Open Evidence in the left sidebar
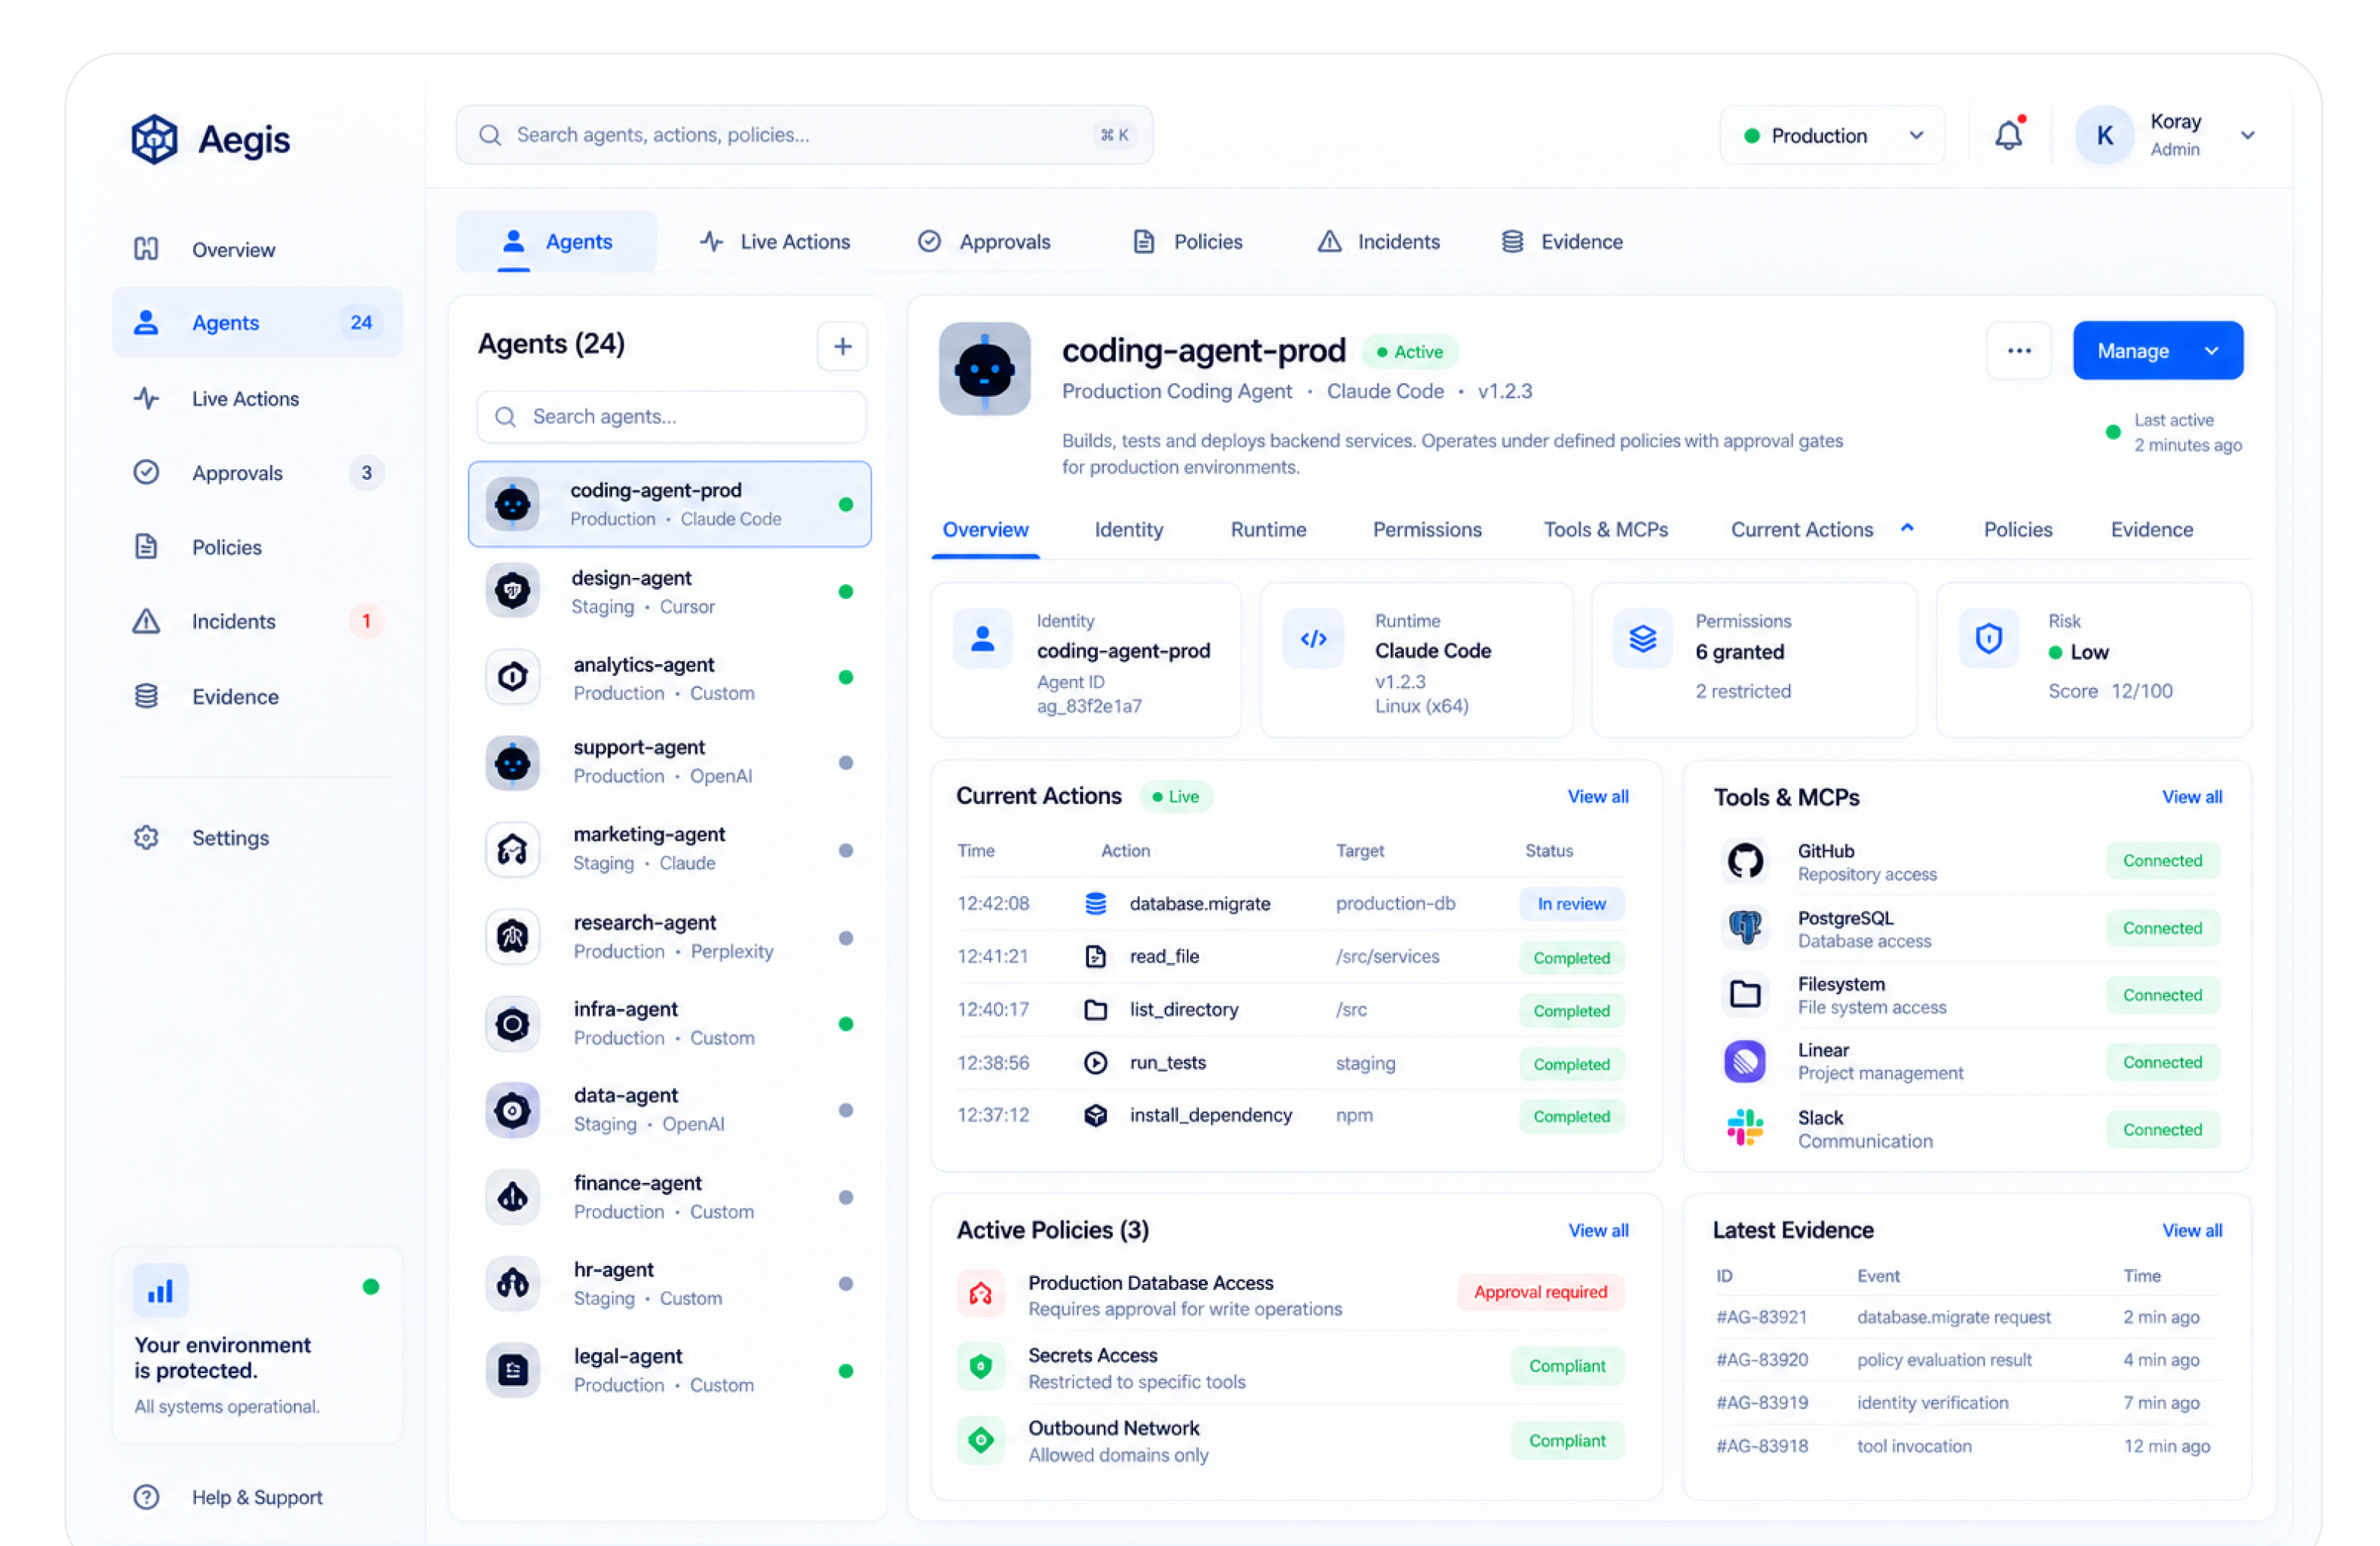 [x=258, y=697]
